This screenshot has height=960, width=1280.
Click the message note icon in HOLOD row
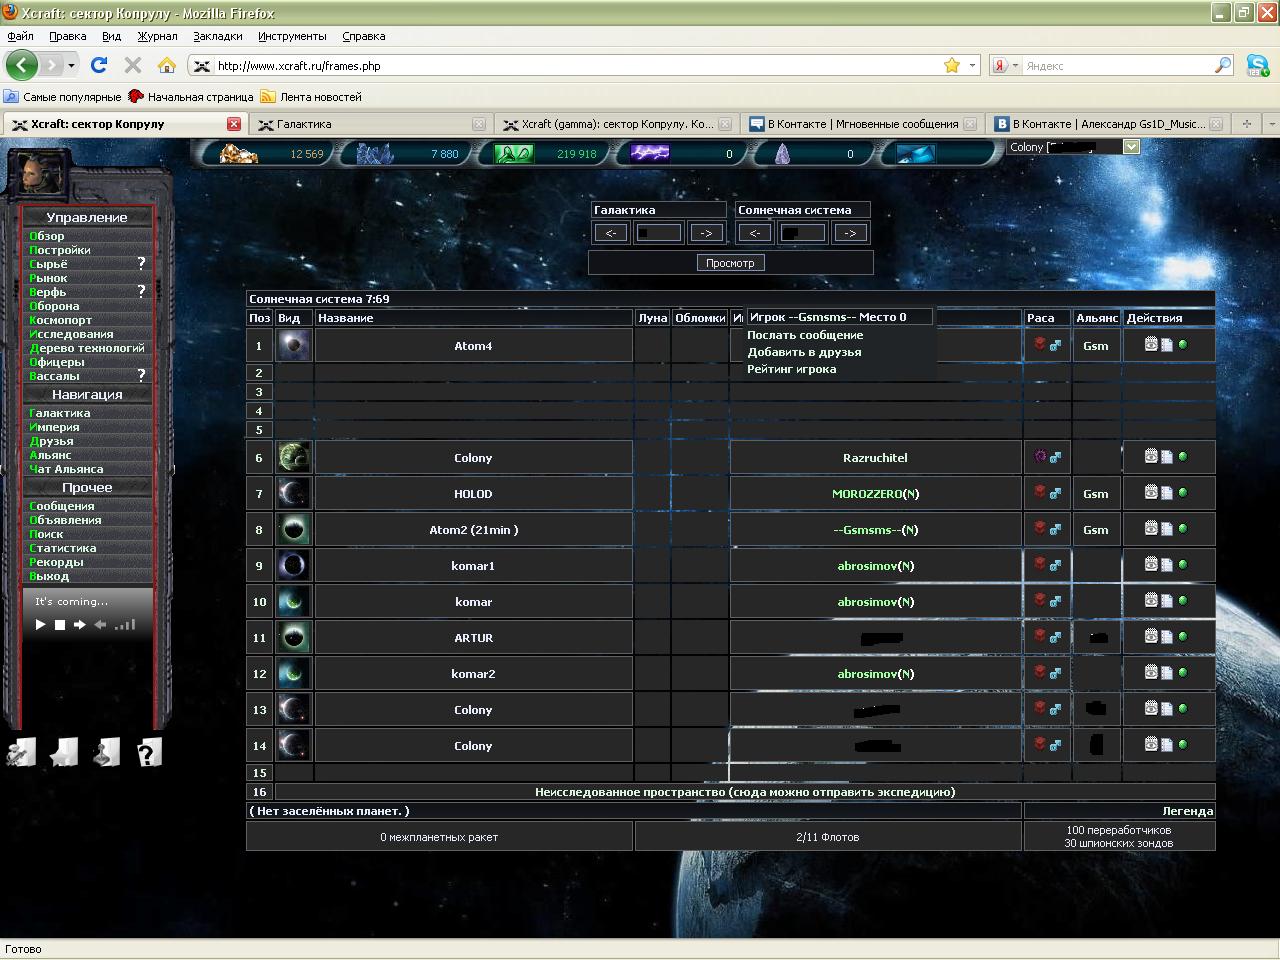1167,493
